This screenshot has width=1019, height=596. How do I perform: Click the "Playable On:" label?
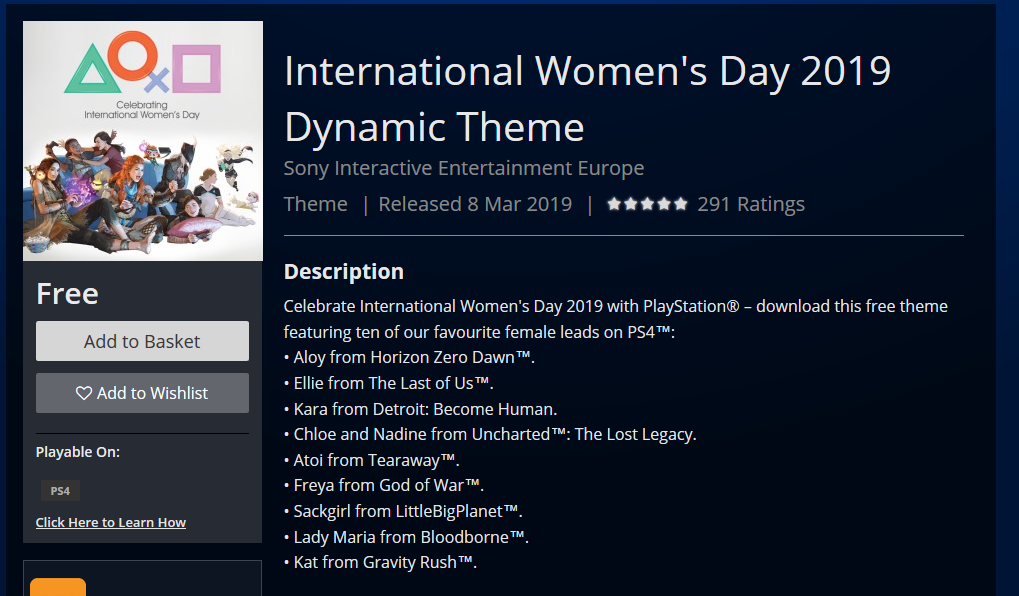pyautogui.click(x=77, y=452)
